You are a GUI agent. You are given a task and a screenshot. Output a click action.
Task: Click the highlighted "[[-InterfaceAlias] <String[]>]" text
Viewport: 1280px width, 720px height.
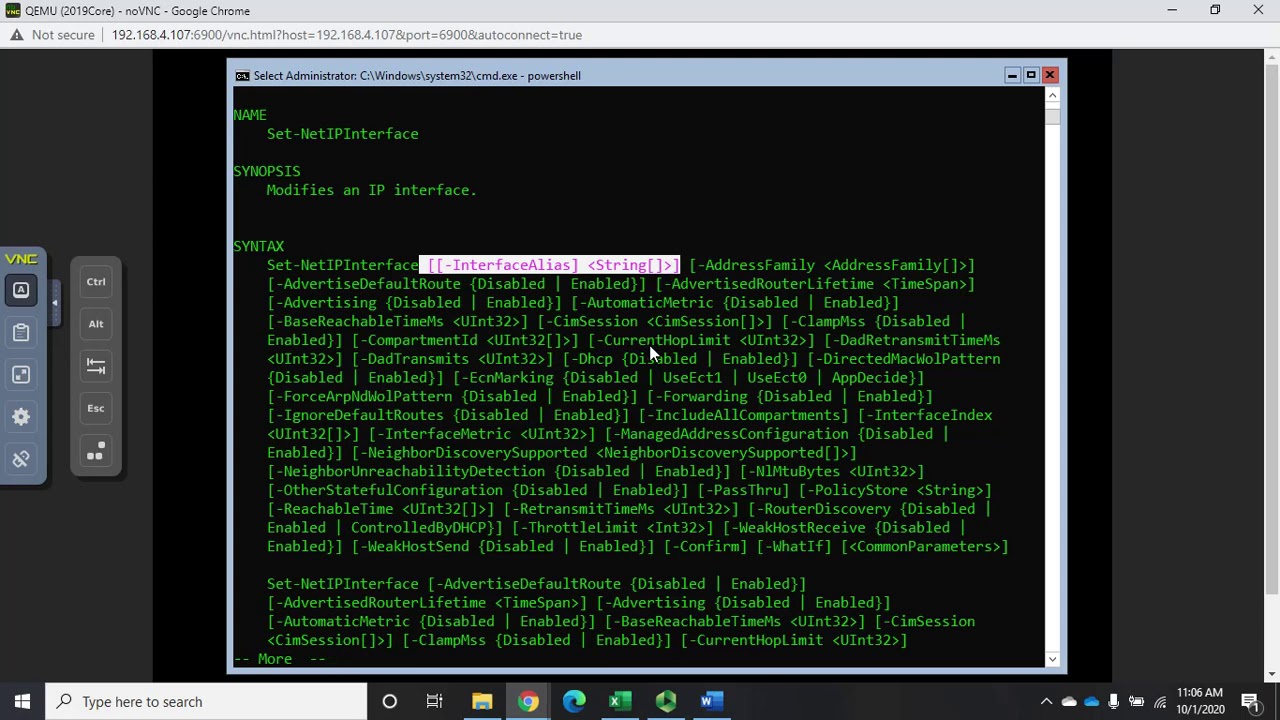tap(554, 265)
